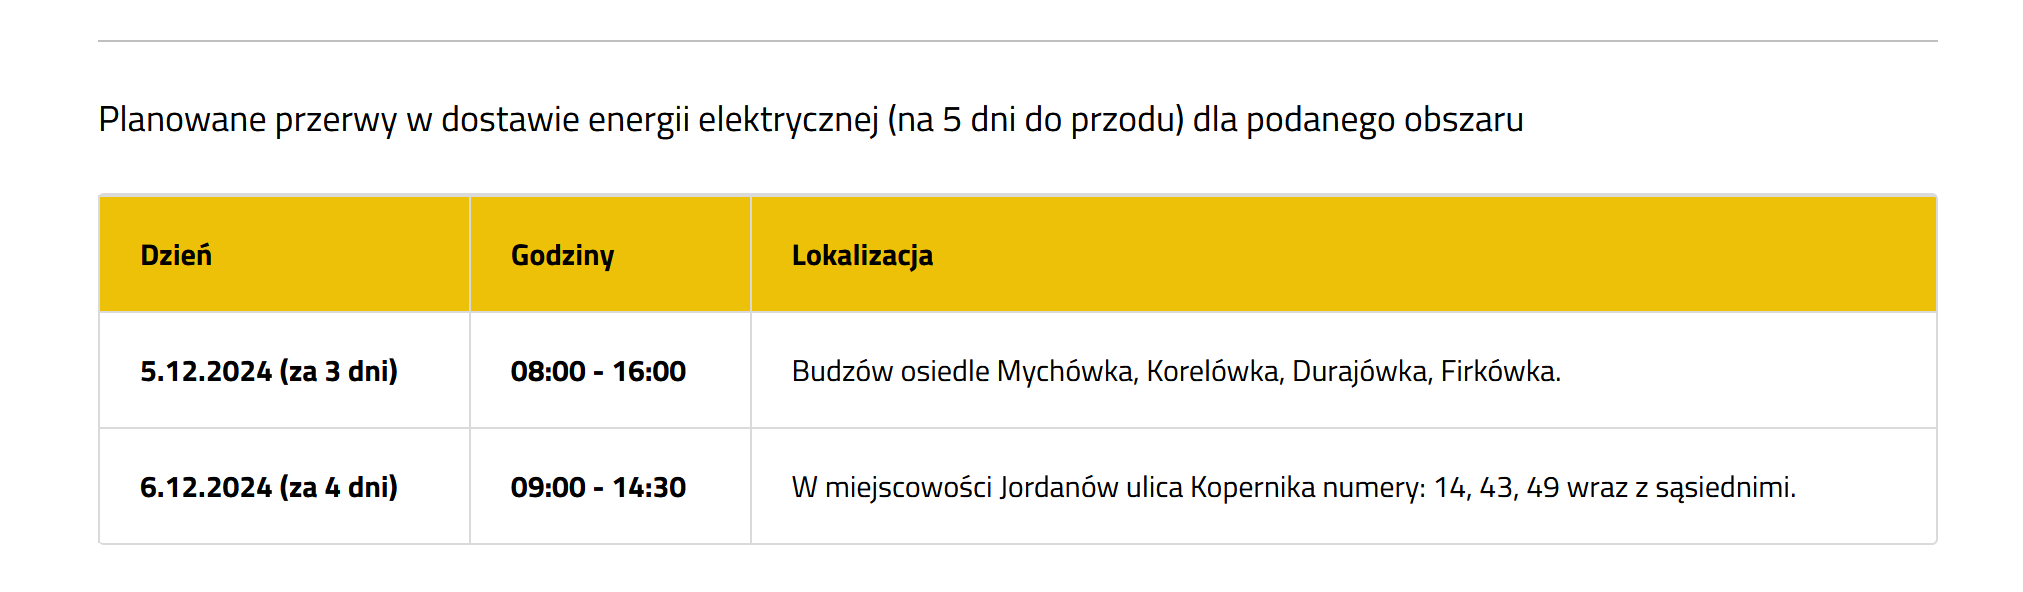Viewport: 2023px width, 592px height.
Task: Click '(na 5 dni do przodu)' in heading
Action: point(1036,119)
